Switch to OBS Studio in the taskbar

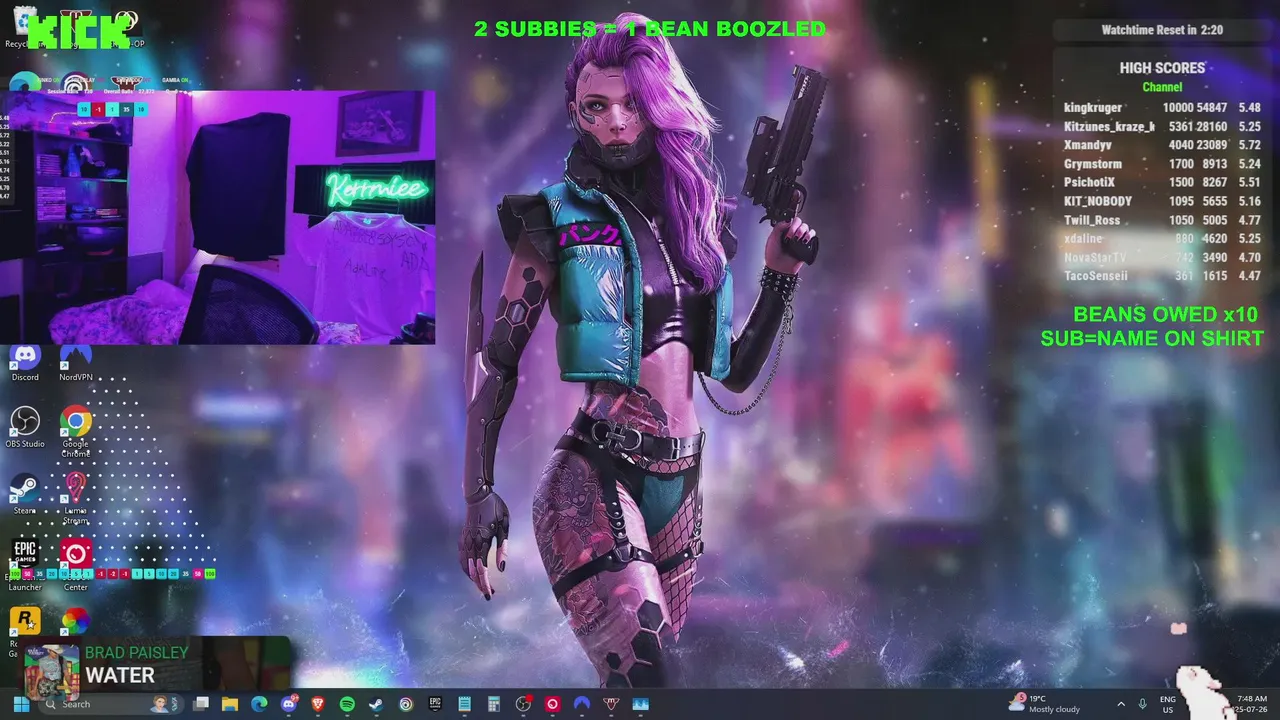click(x=523, y=704)
